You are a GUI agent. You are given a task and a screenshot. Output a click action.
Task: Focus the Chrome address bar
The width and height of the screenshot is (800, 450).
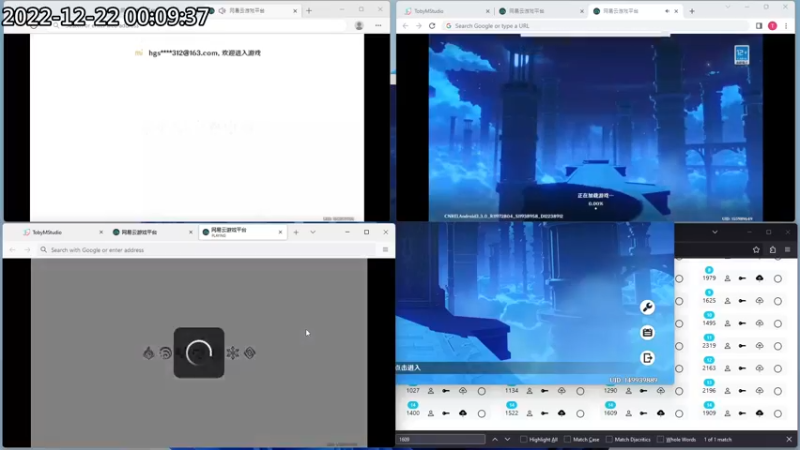(594, 26)
